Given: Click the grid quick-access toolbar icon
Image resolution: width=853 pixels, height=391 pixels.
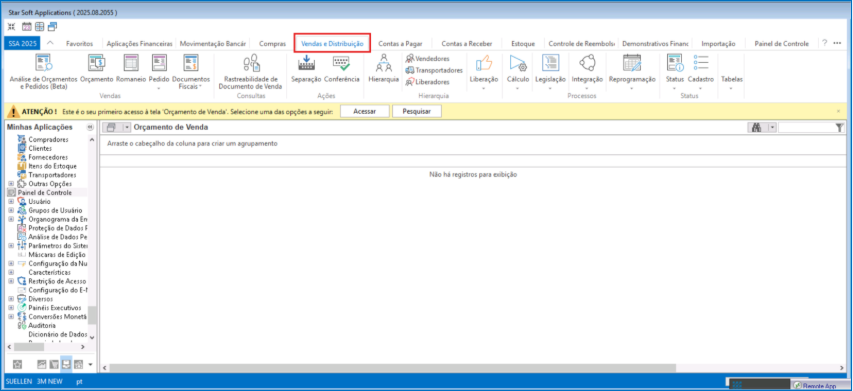Looking at the screenshot, I should pos(39,26).
